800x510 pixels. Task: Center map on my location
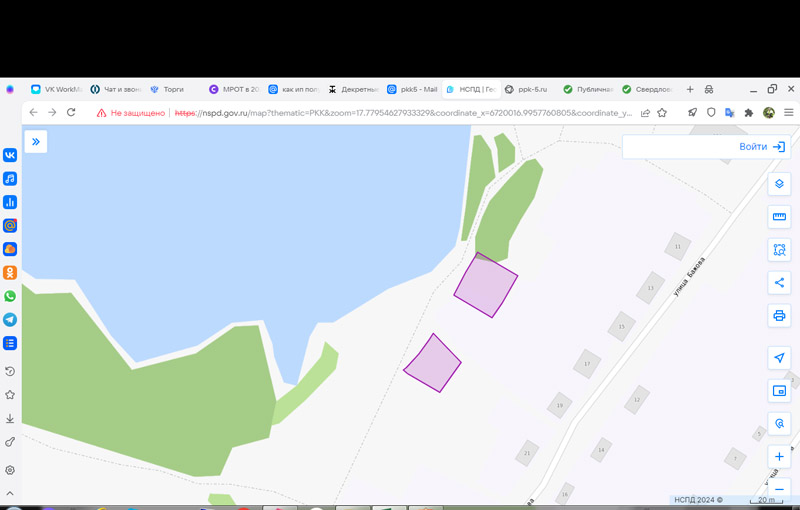(x=779, y=358)
